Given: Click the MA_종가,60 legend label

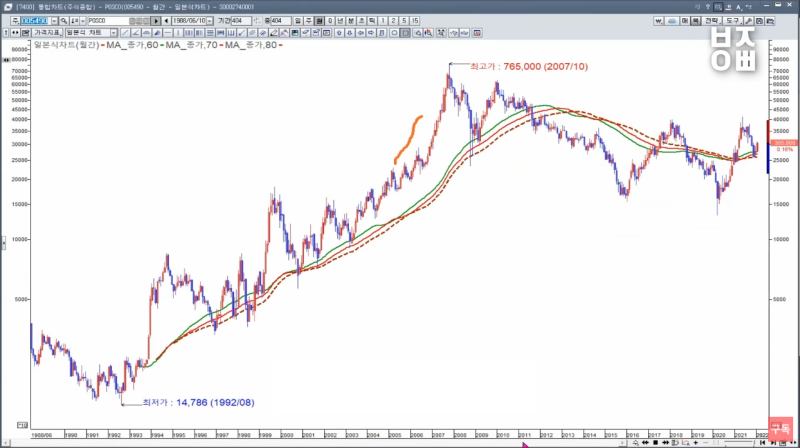Looking at the screenshot, I should click(x=132, y=45).
